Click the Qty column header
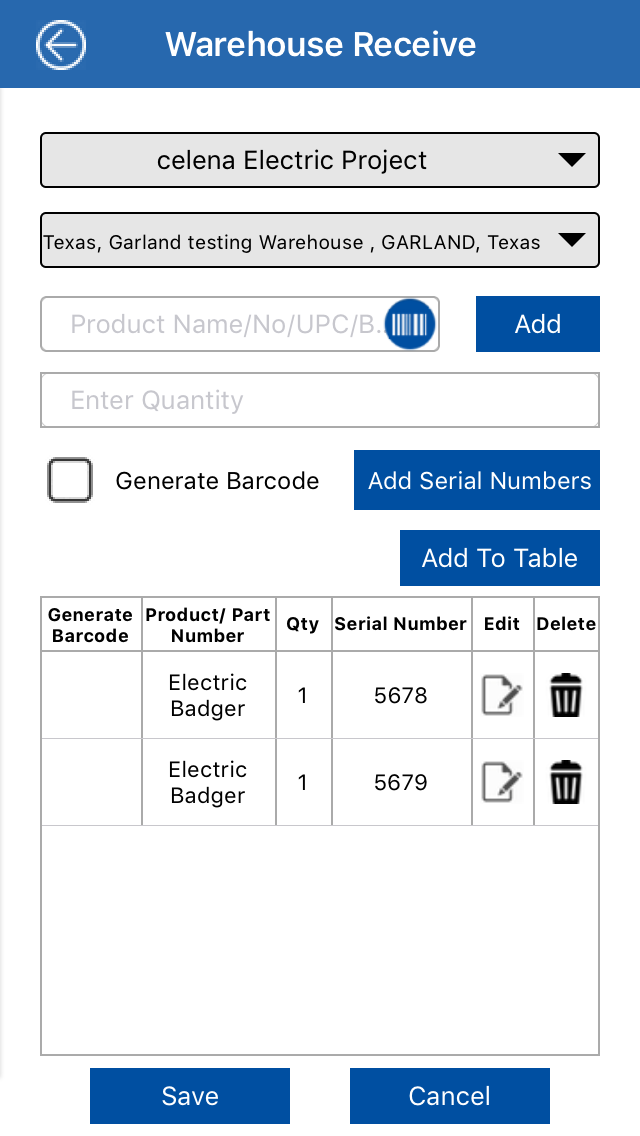Screen dimensions: 640x1136 303,624
